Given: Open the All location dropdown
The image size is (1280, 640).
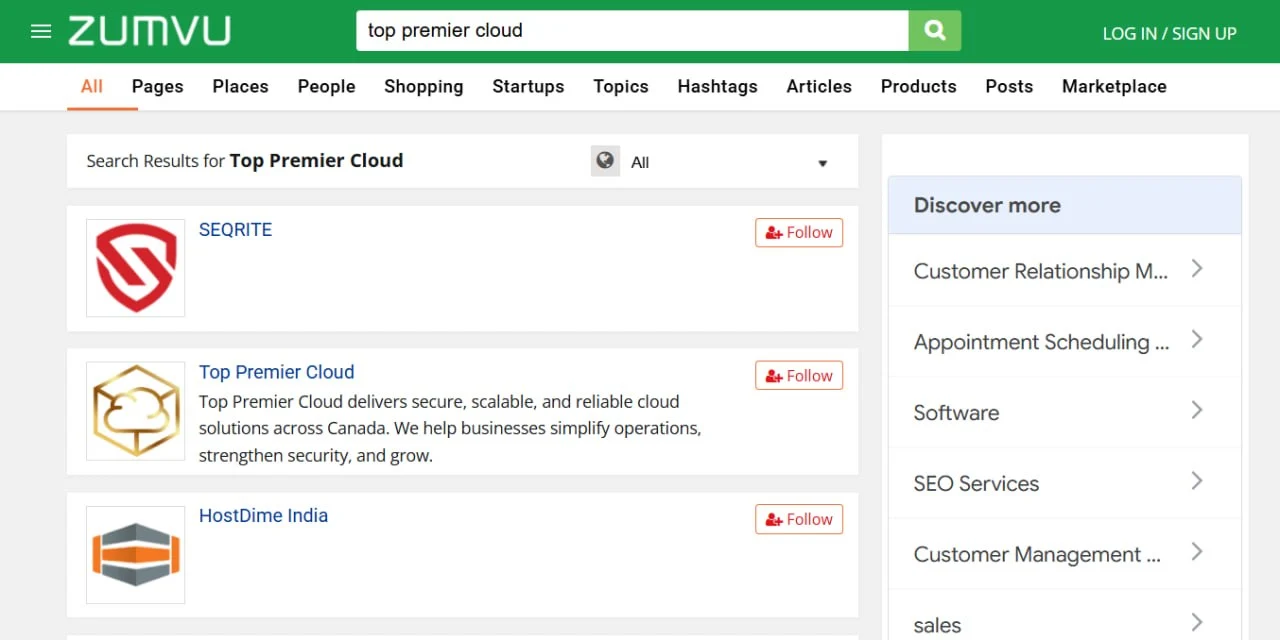Looking at the screenshot, I should coord(730,162).
